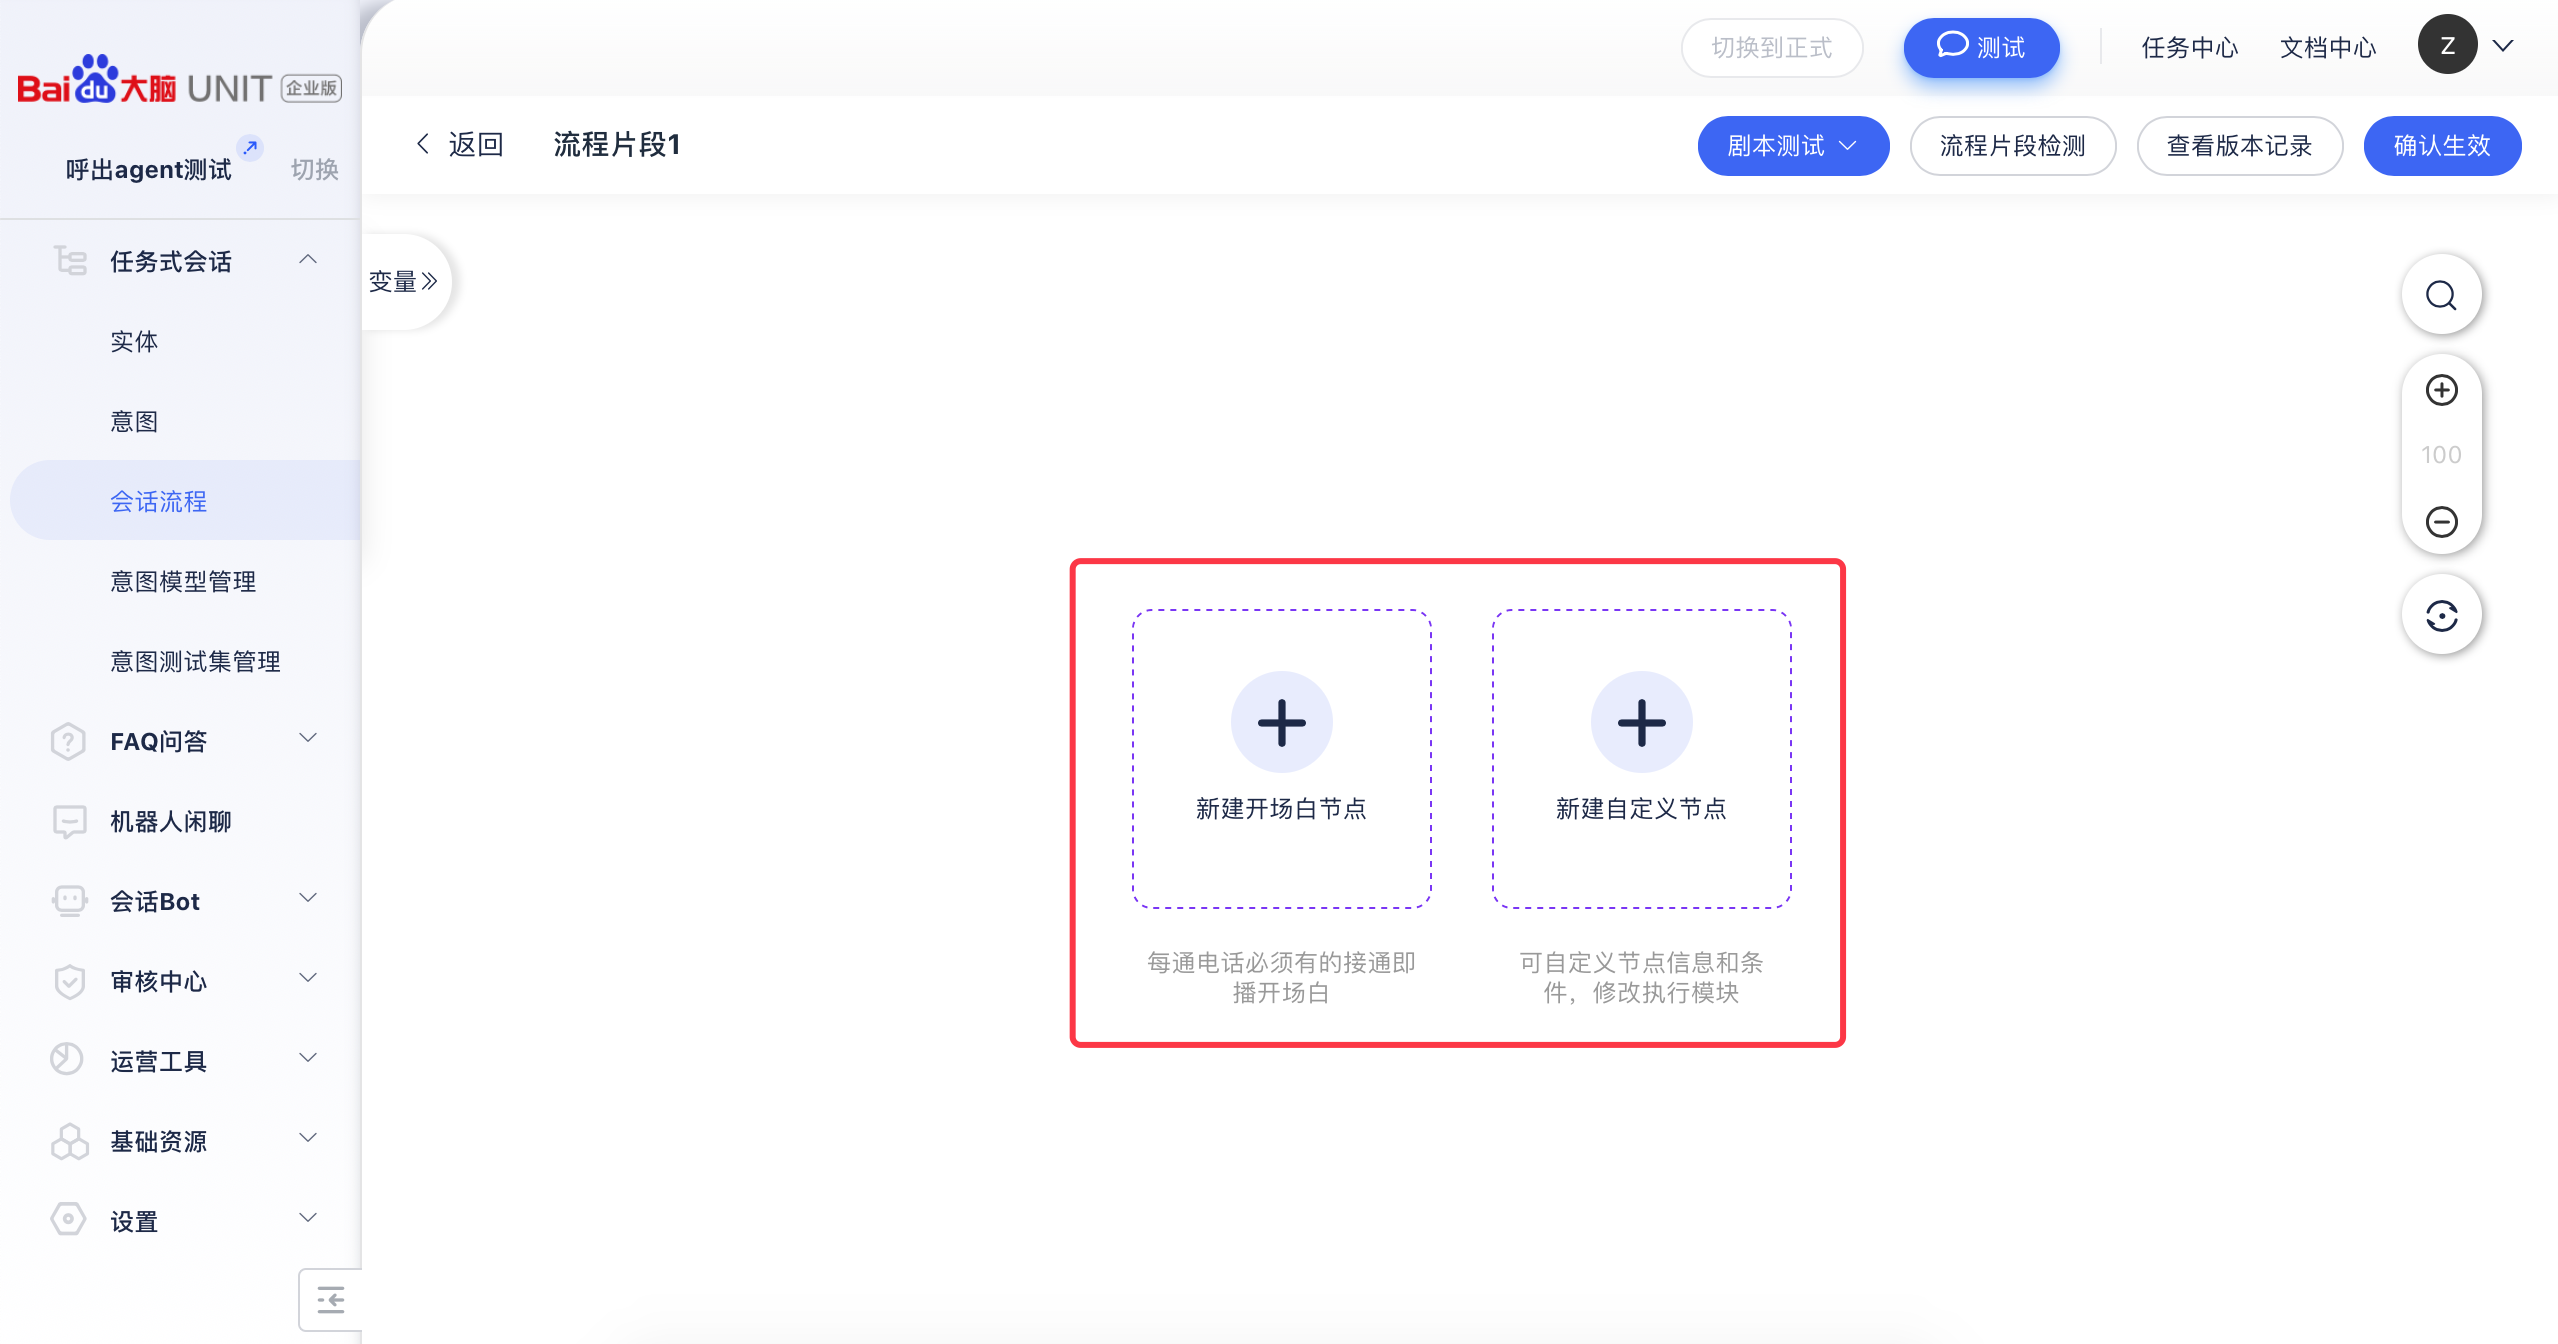Open 意图模型管理 sidebar item

[x=183, y=581]
